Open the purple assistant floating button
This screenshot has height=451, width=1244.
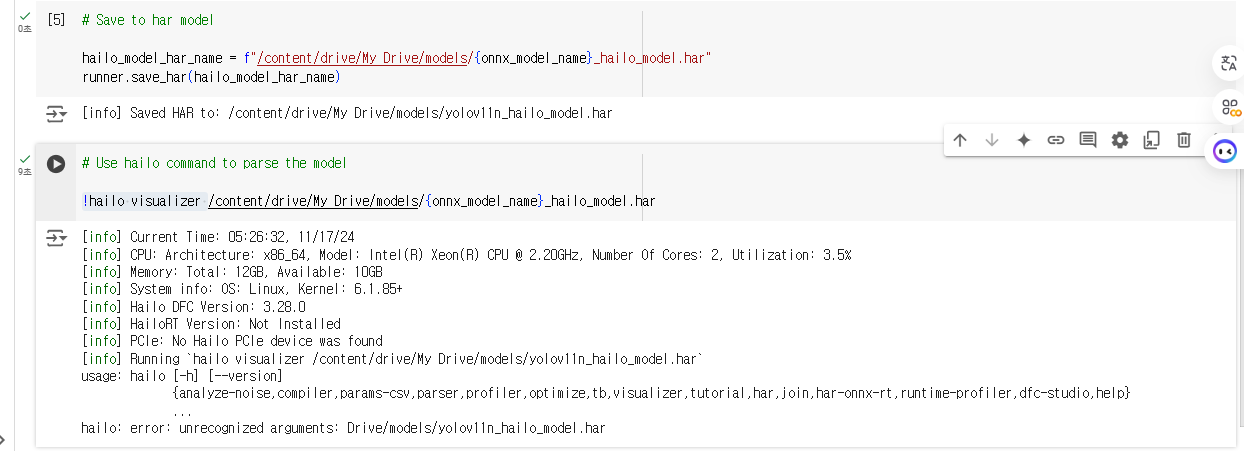pyautogui.click(x=1225, y=151)
